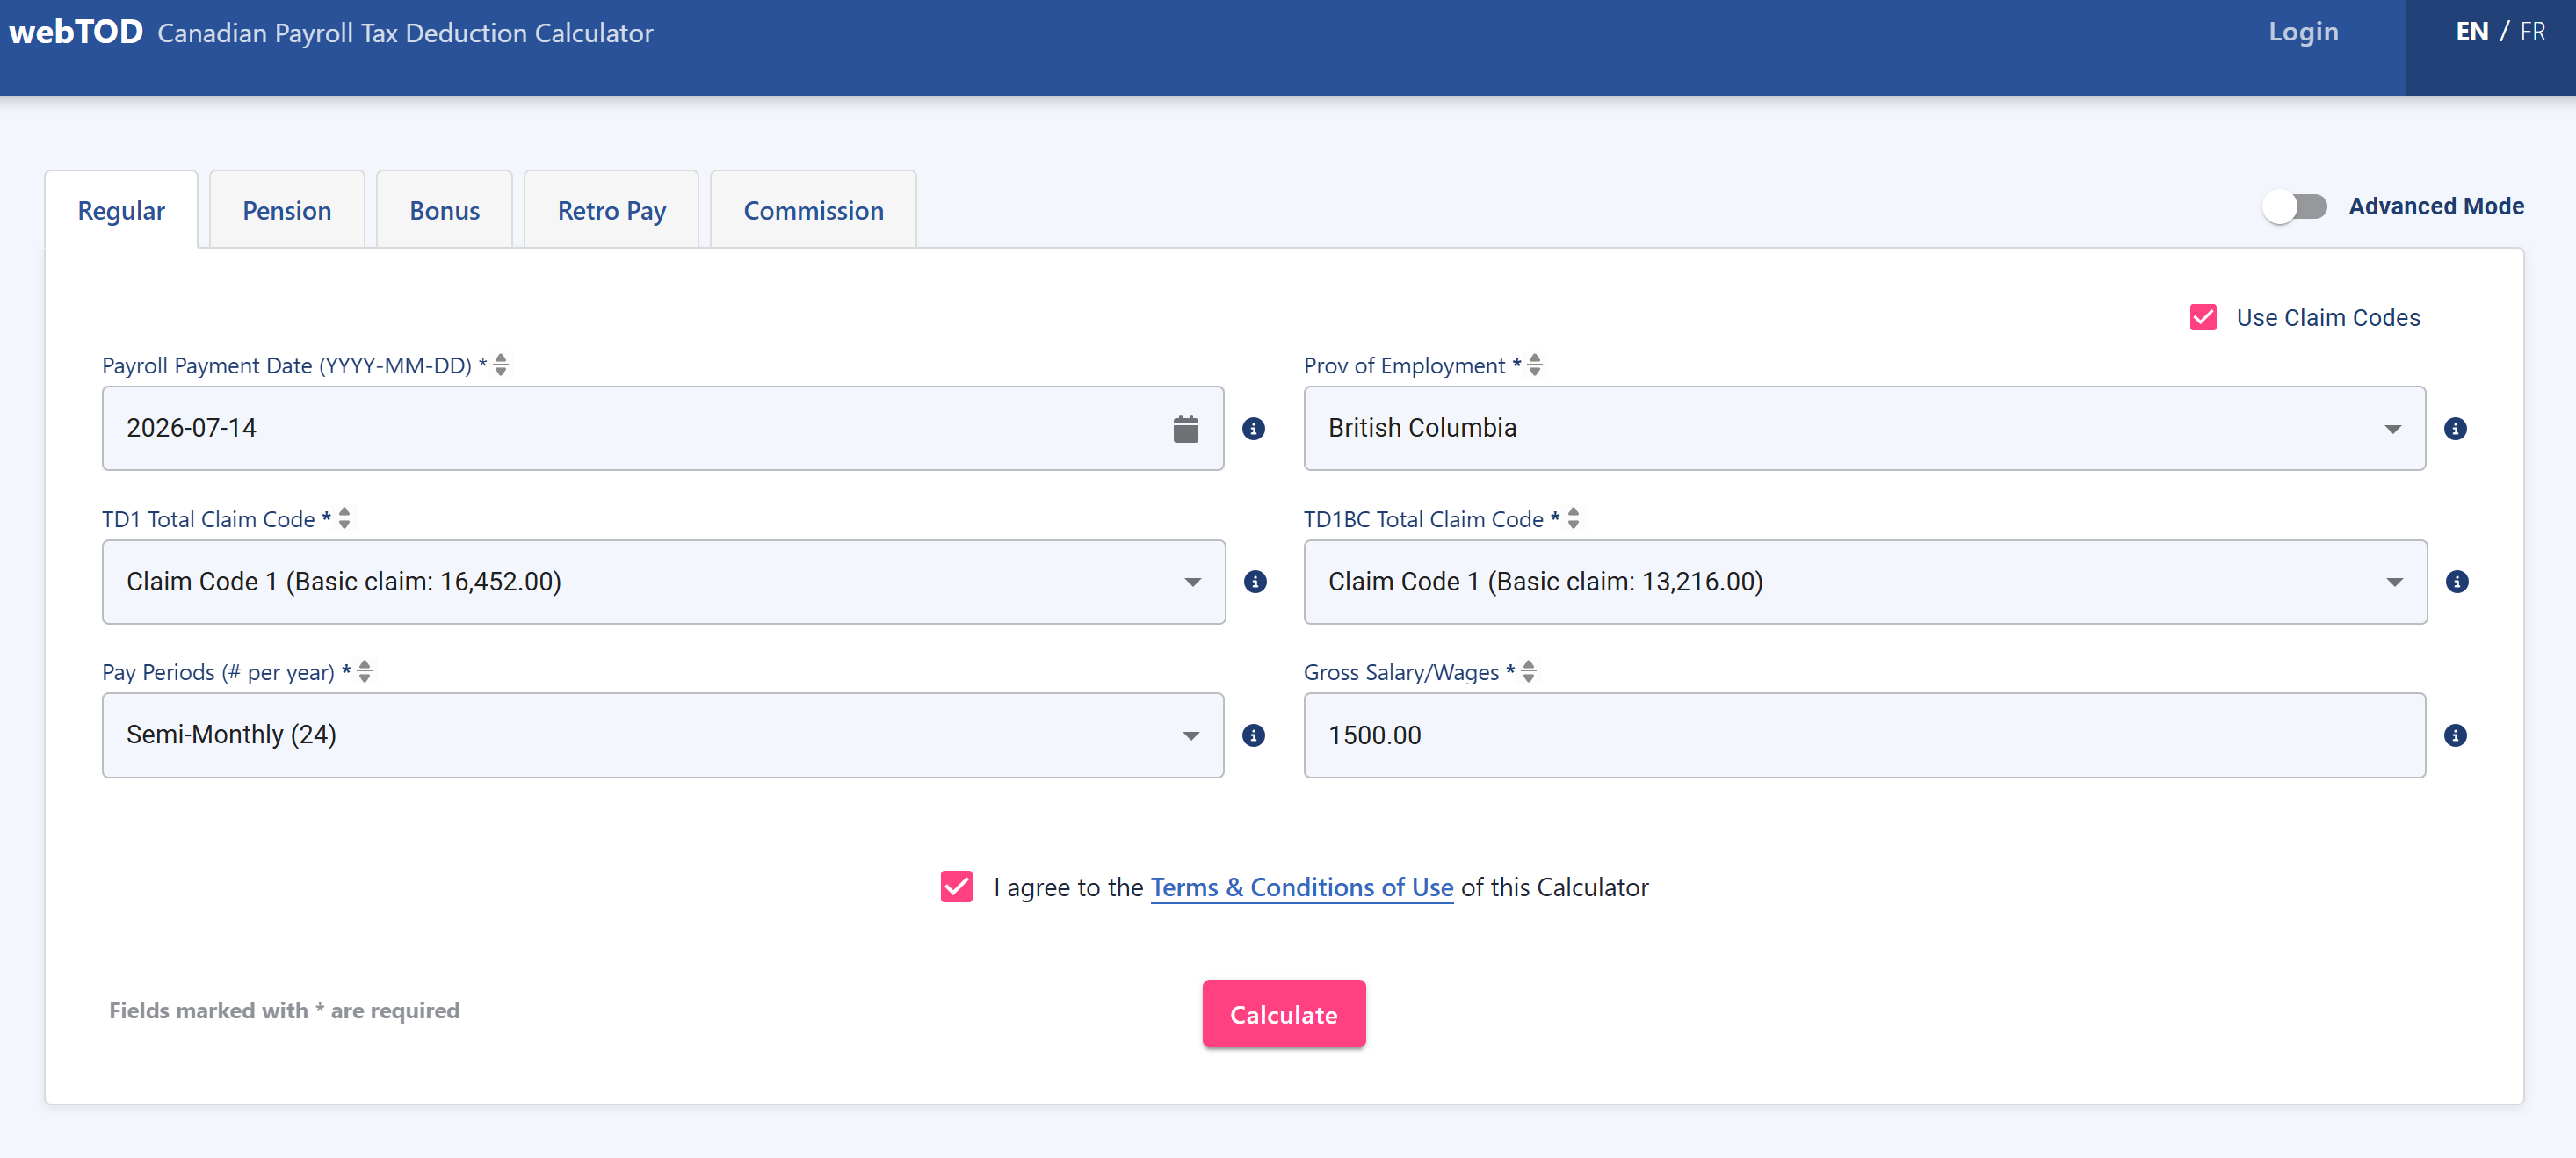Select the Regular tab

point(121,210)
